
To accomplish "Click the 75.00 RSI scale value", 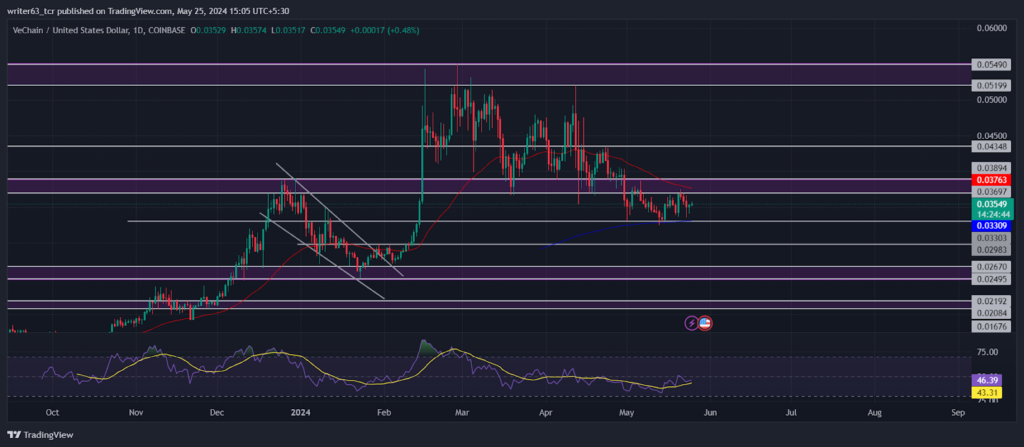I will [x=986, y=352].
